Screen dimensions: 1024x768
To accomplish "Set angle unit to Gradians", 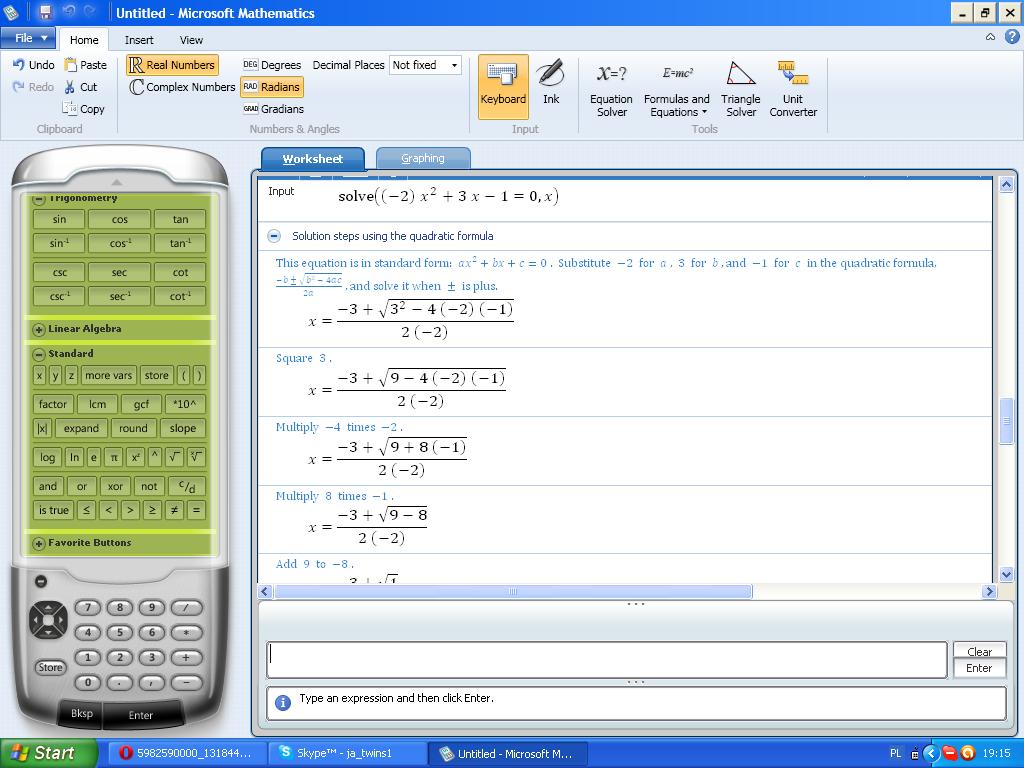I will click(273, 109).
